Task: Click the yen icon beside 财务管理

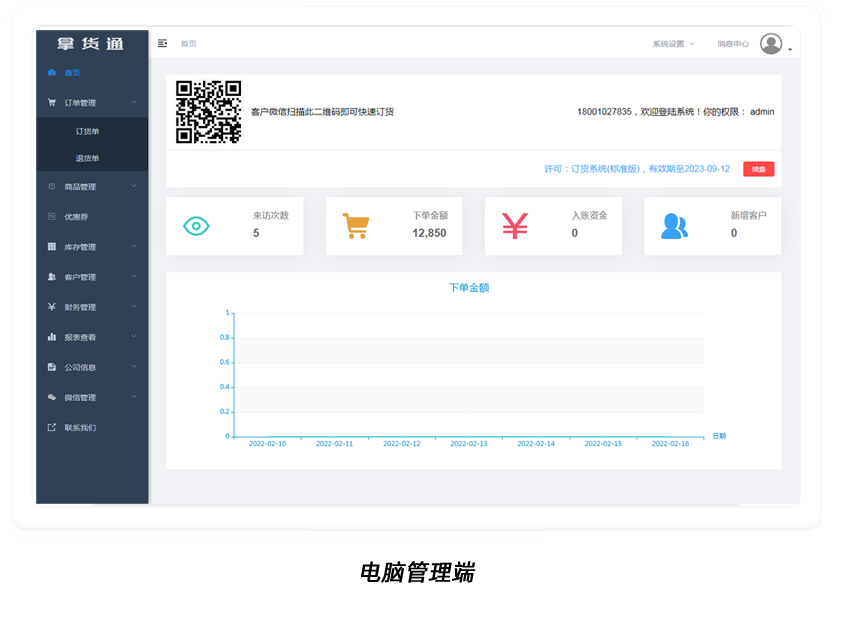Action: click(51, 307)
